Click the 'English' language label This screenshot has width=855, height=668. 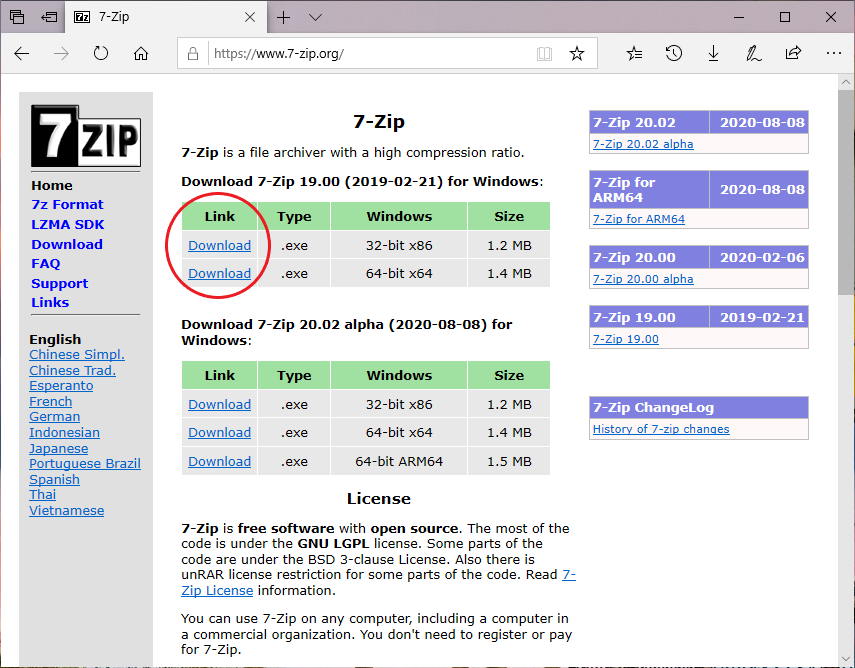pos(55,339)
